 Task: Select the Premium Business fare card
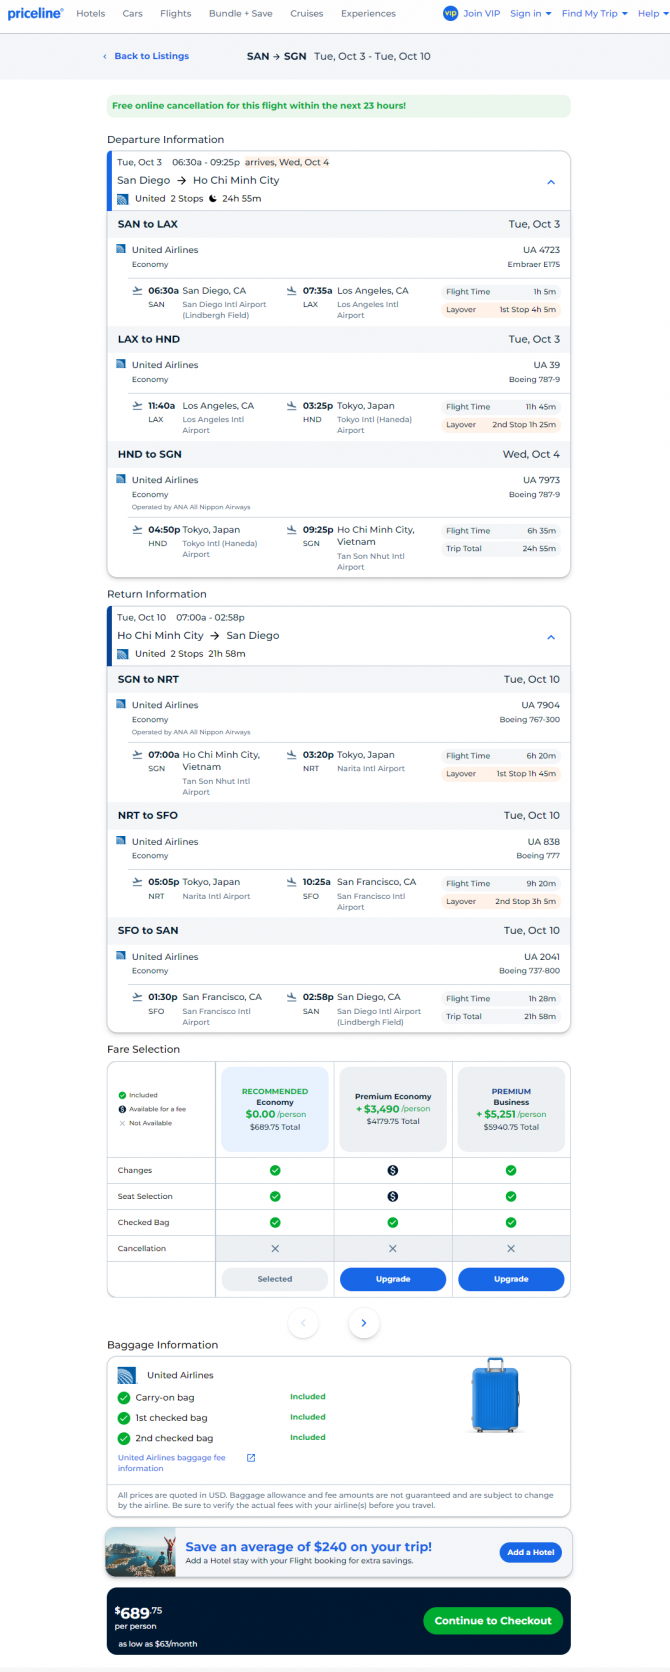[511, 1110]
